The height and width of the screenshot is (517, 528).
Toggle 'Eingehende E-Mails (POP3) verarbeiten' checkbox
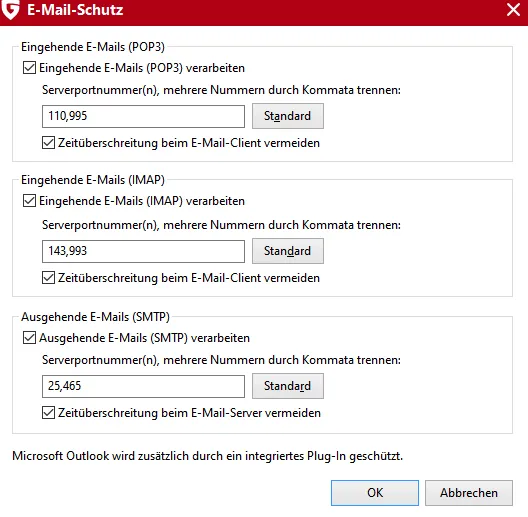coord(29,68)
